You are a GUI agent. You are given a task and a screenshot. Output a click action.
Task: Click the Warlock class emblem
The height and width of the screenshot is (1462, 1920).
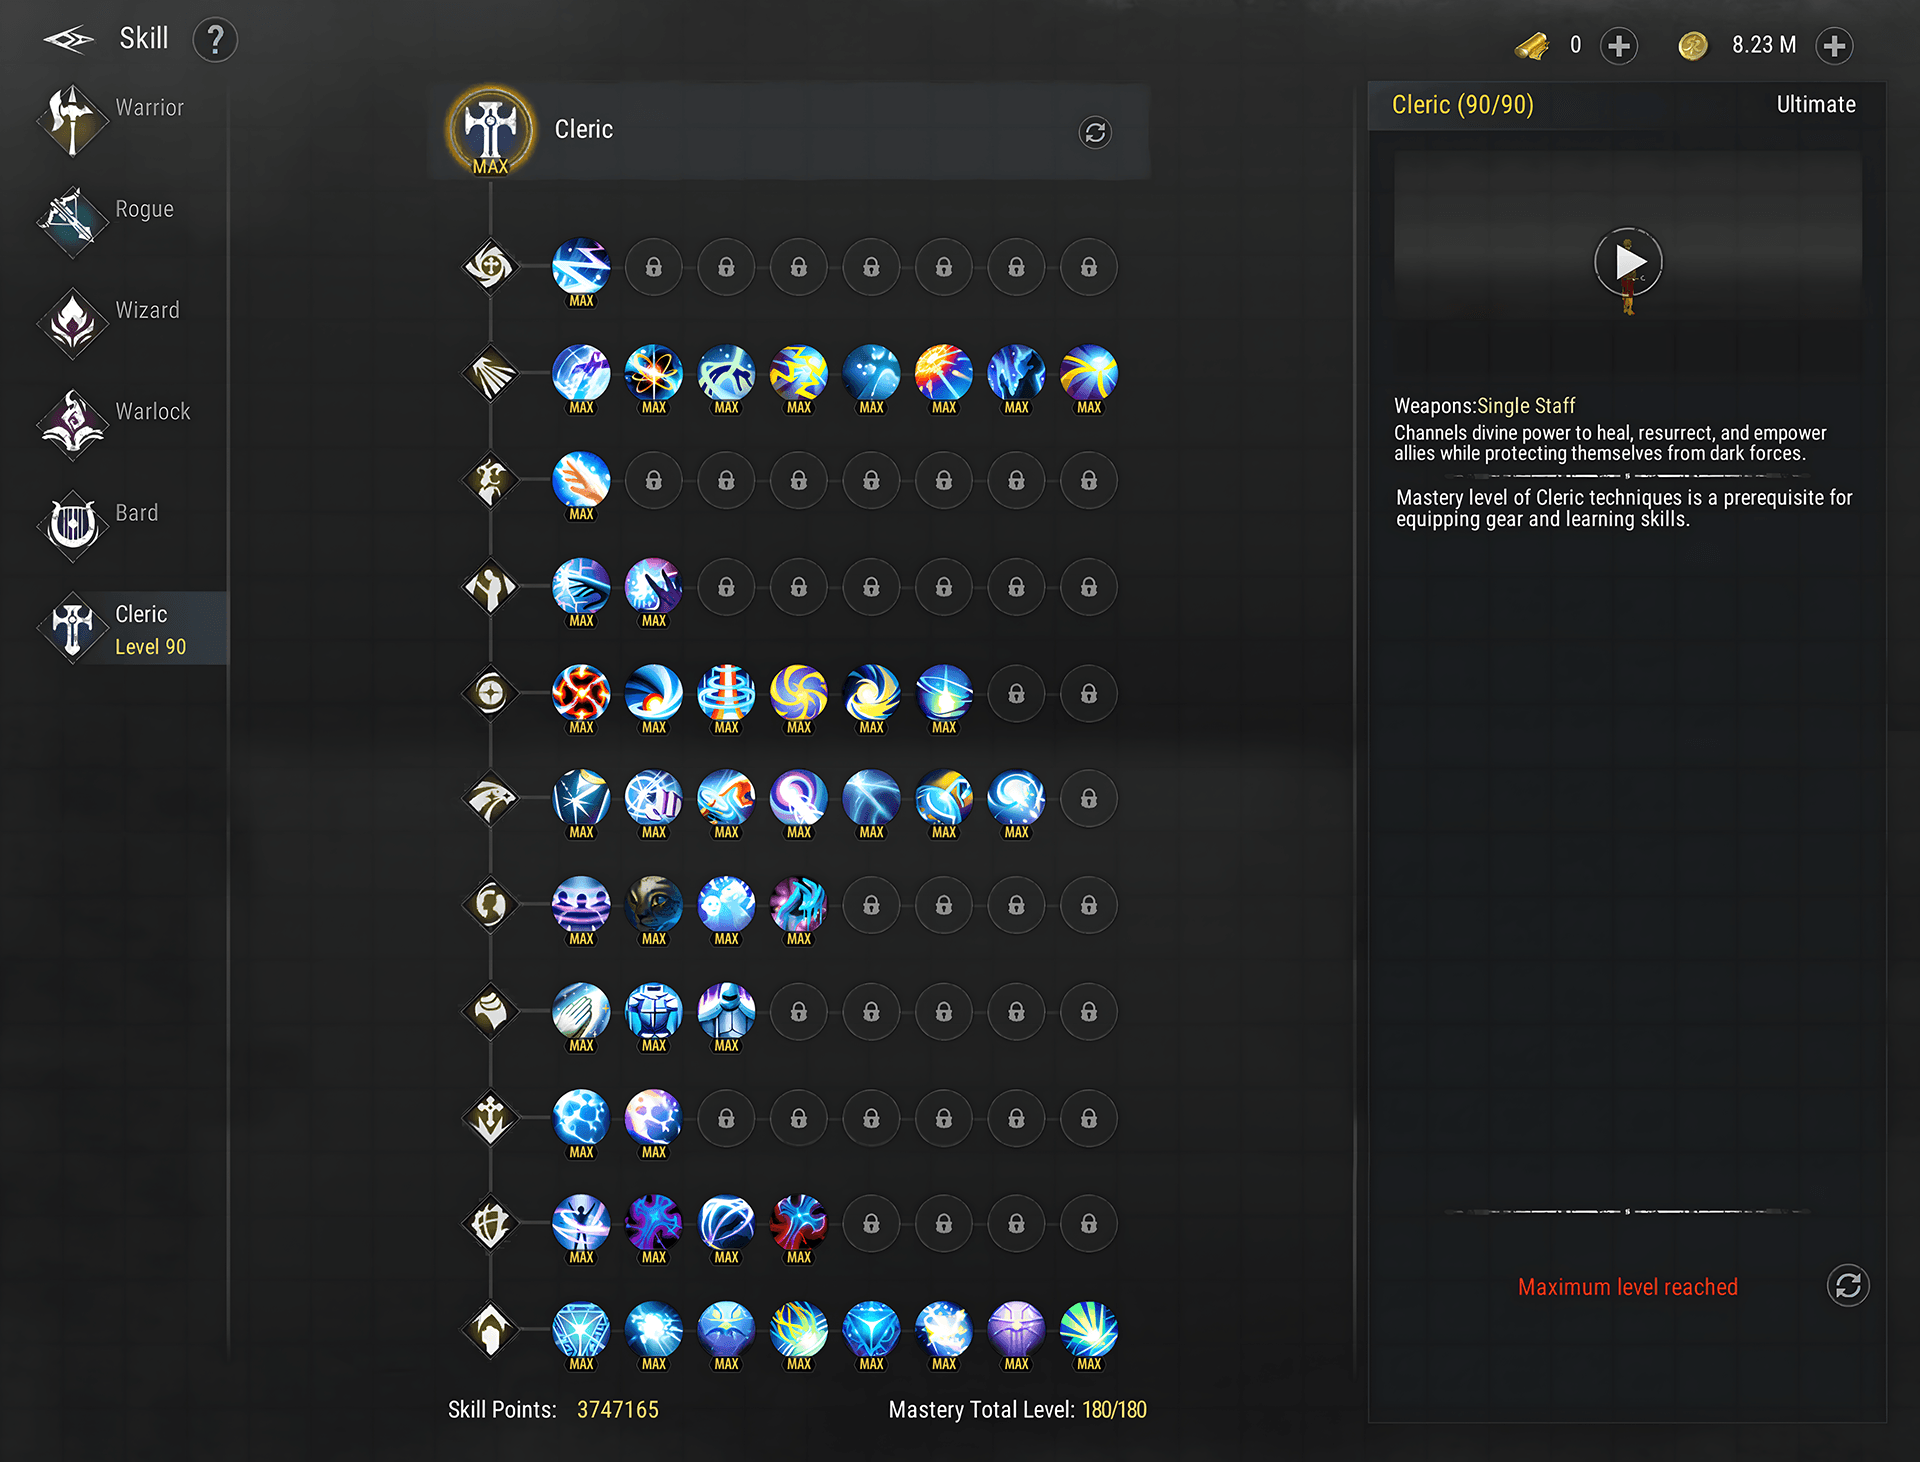(x=72, y=424)
